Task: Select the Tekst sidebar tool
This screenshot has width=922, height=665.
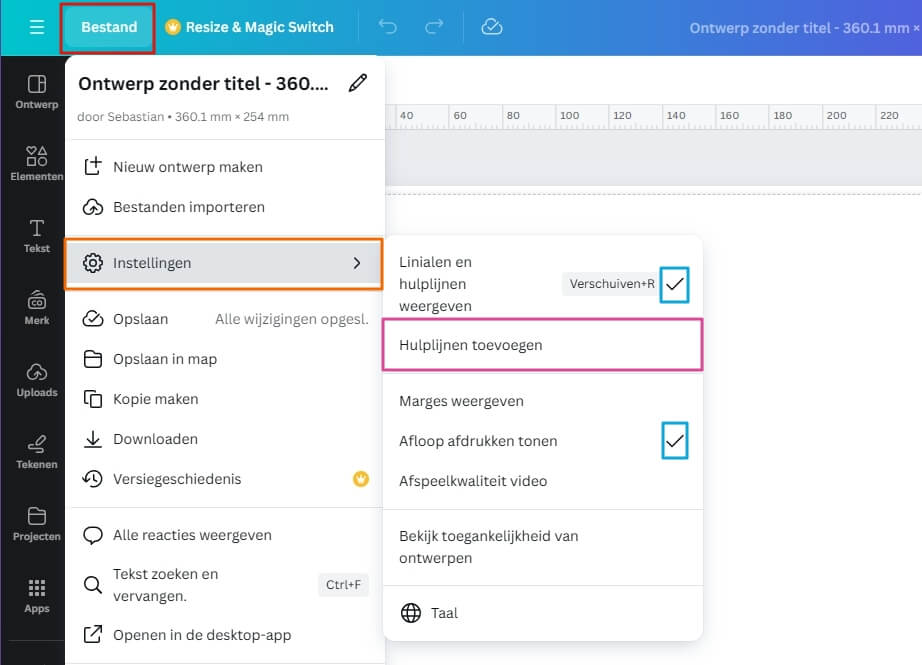Action: (x=36, y=236)
